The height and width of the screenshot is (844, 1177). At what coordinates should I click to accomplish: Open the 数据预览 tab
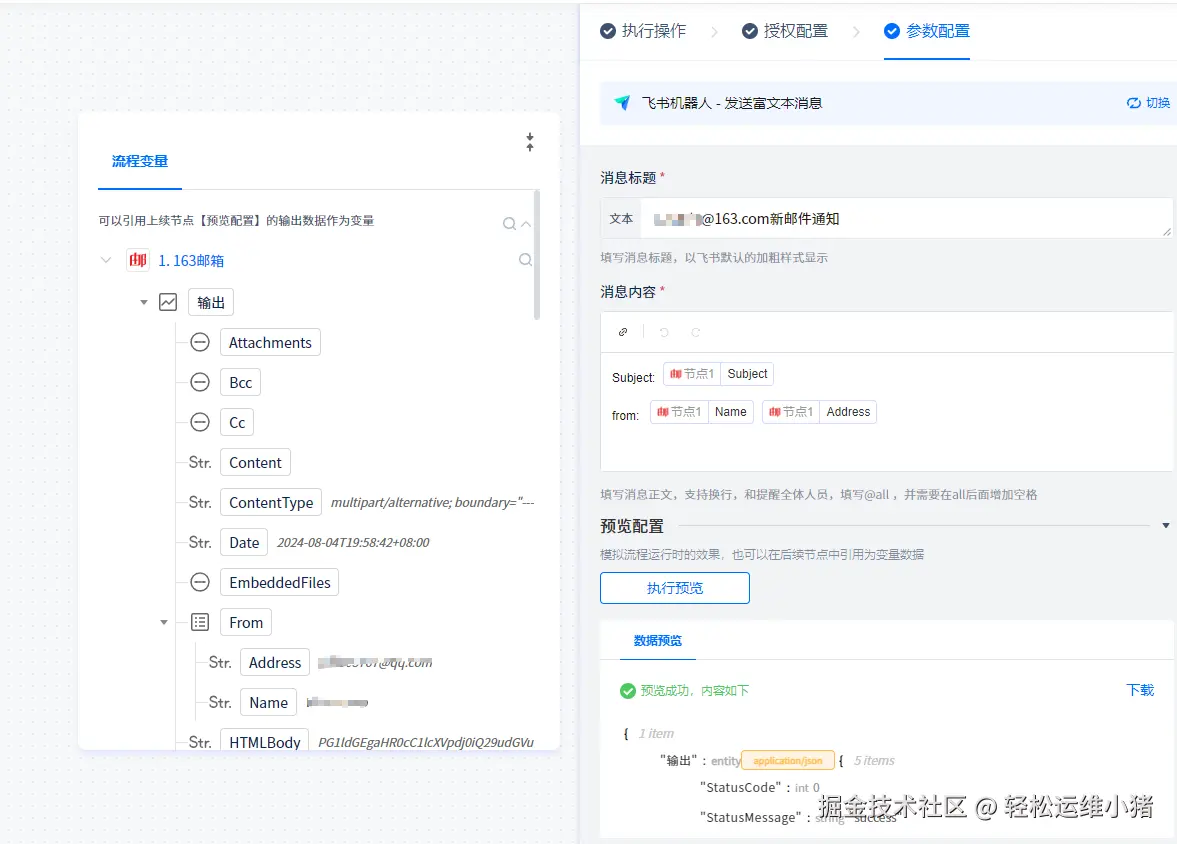(658, 641)
